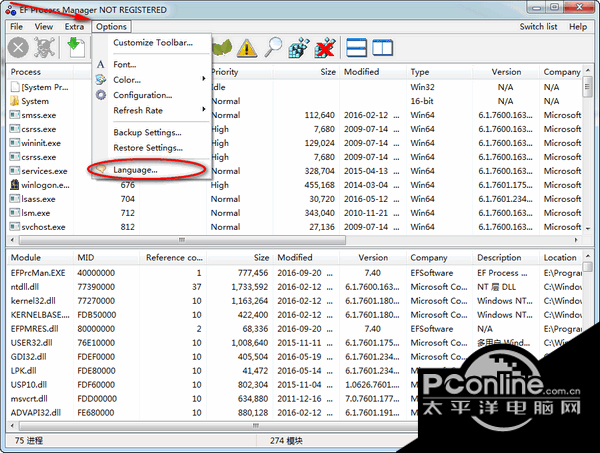Sort modules by Module column header

tap(40, 257)
